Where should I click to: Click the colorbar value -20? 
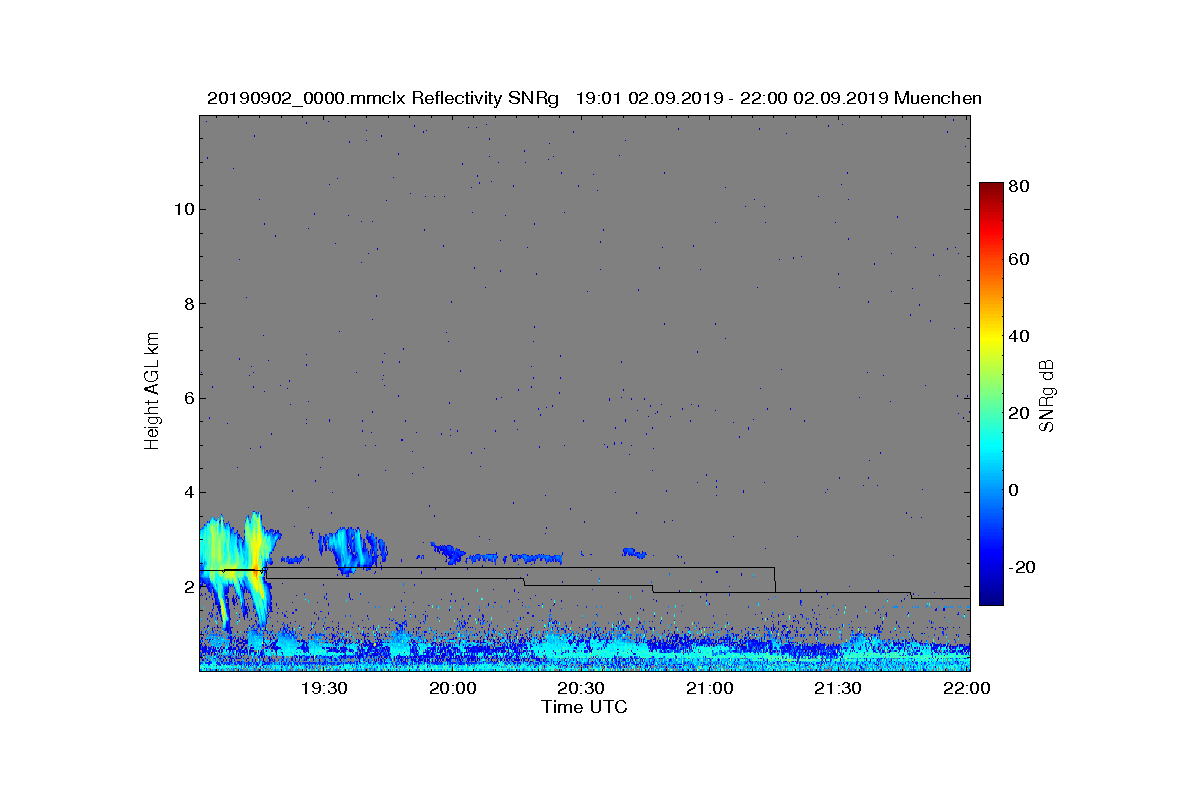click(x=1023, y=567)
